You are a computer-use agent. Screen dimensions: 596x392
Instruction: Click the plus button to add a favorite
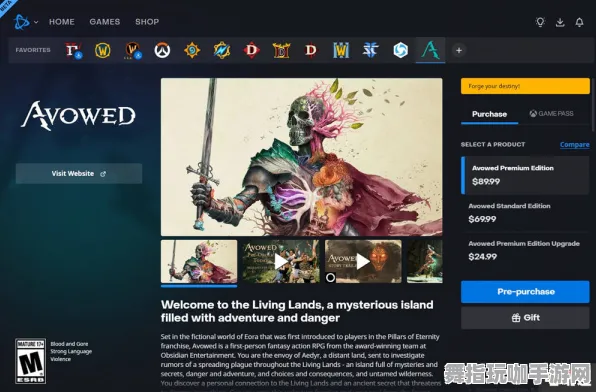click(459, 50)
